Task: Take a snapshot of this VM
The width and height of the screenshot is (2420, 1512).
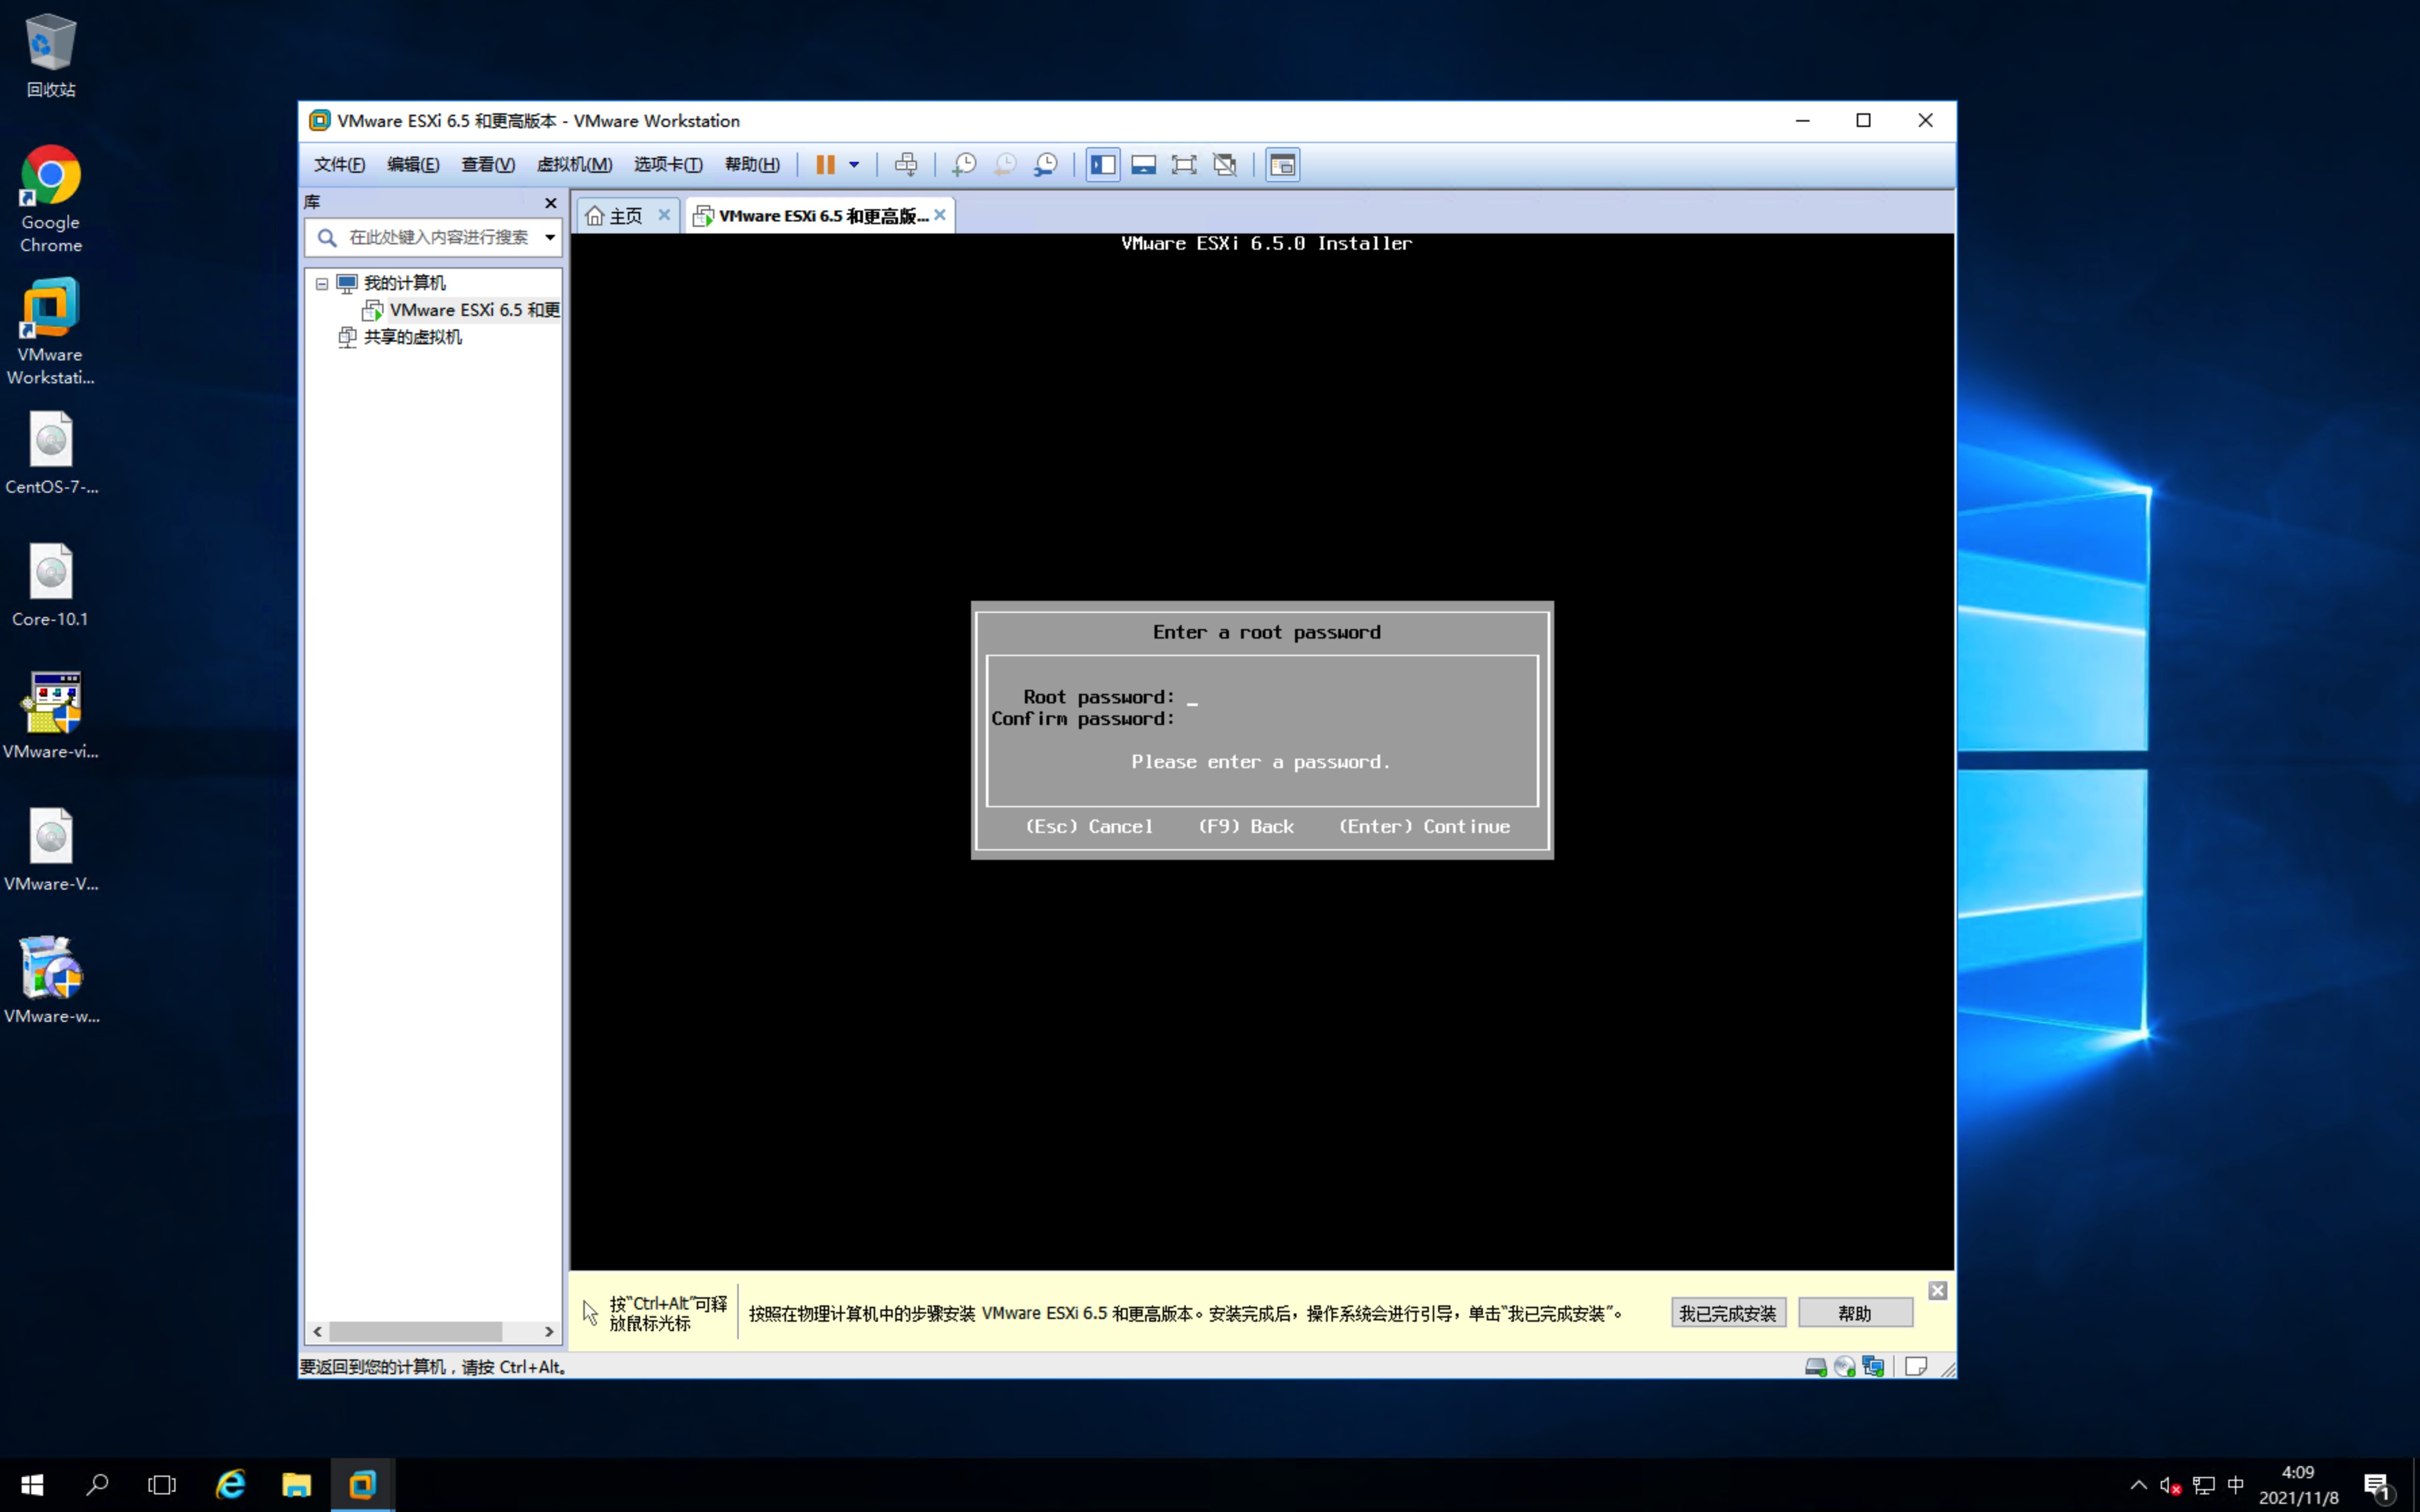Action: [x=964, y=165]
